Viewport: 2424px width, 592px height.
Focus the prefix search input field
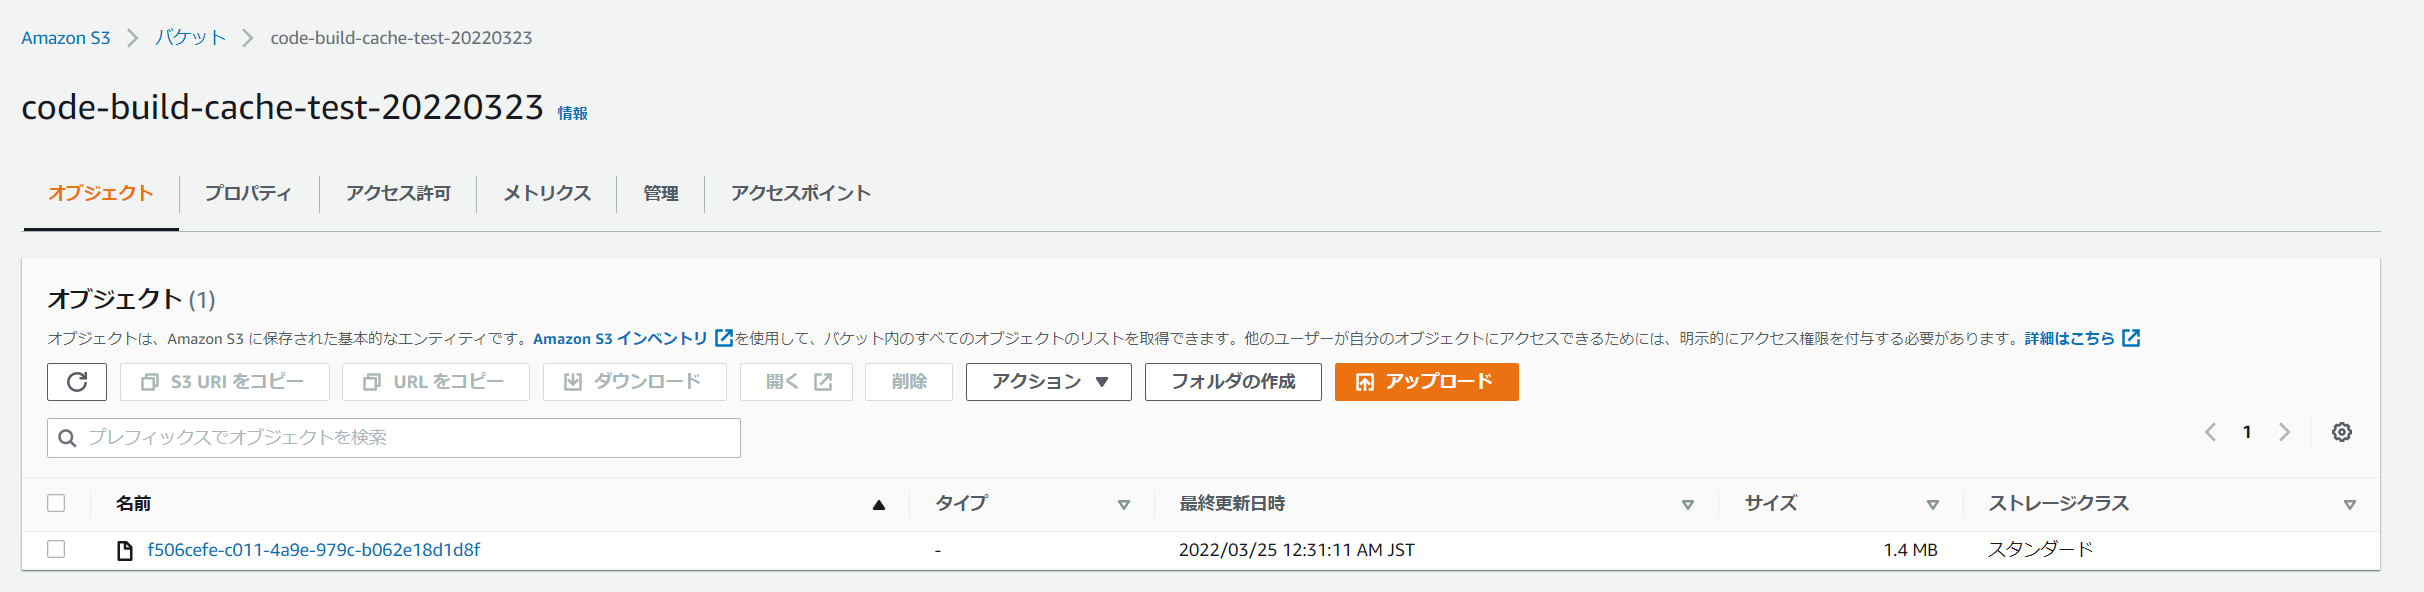pyautogui.click(x=394, y=438)
